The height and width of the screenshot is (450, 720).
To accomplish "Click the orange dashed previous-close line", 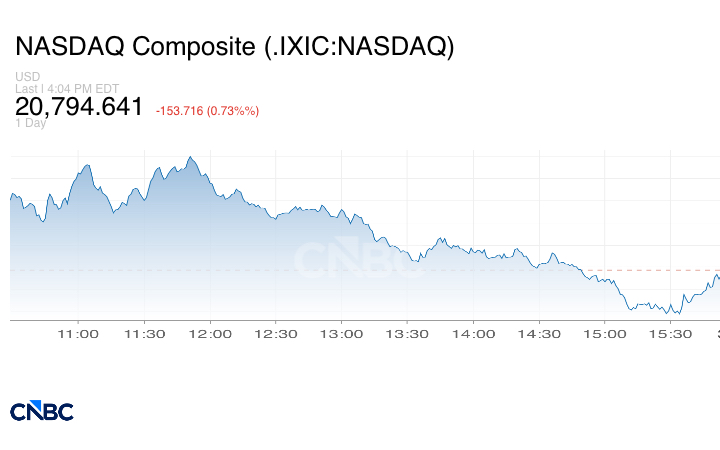I will point(650,270).
